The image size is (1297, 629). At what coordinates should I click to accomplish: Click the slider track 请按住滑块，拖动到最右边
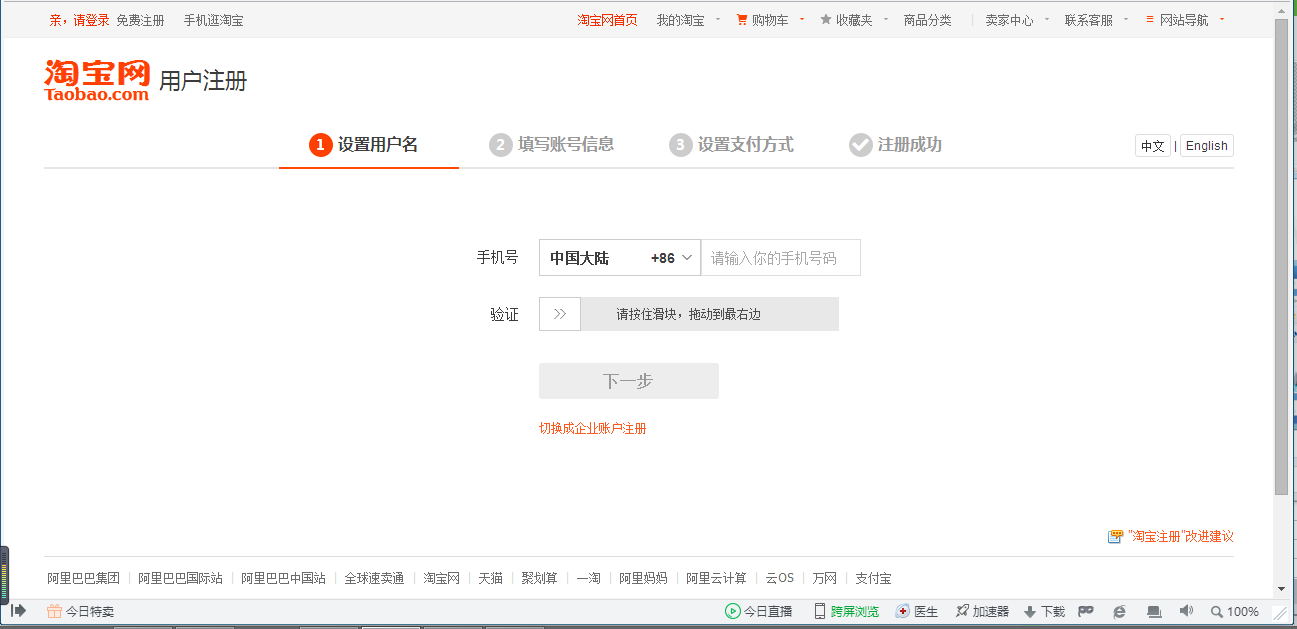coord(689,314)
